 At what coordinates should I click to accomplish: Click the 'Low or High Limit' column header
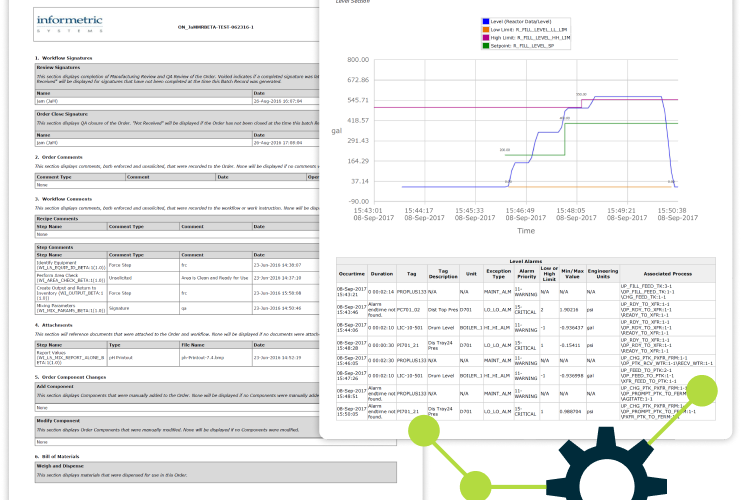[549, 274]
